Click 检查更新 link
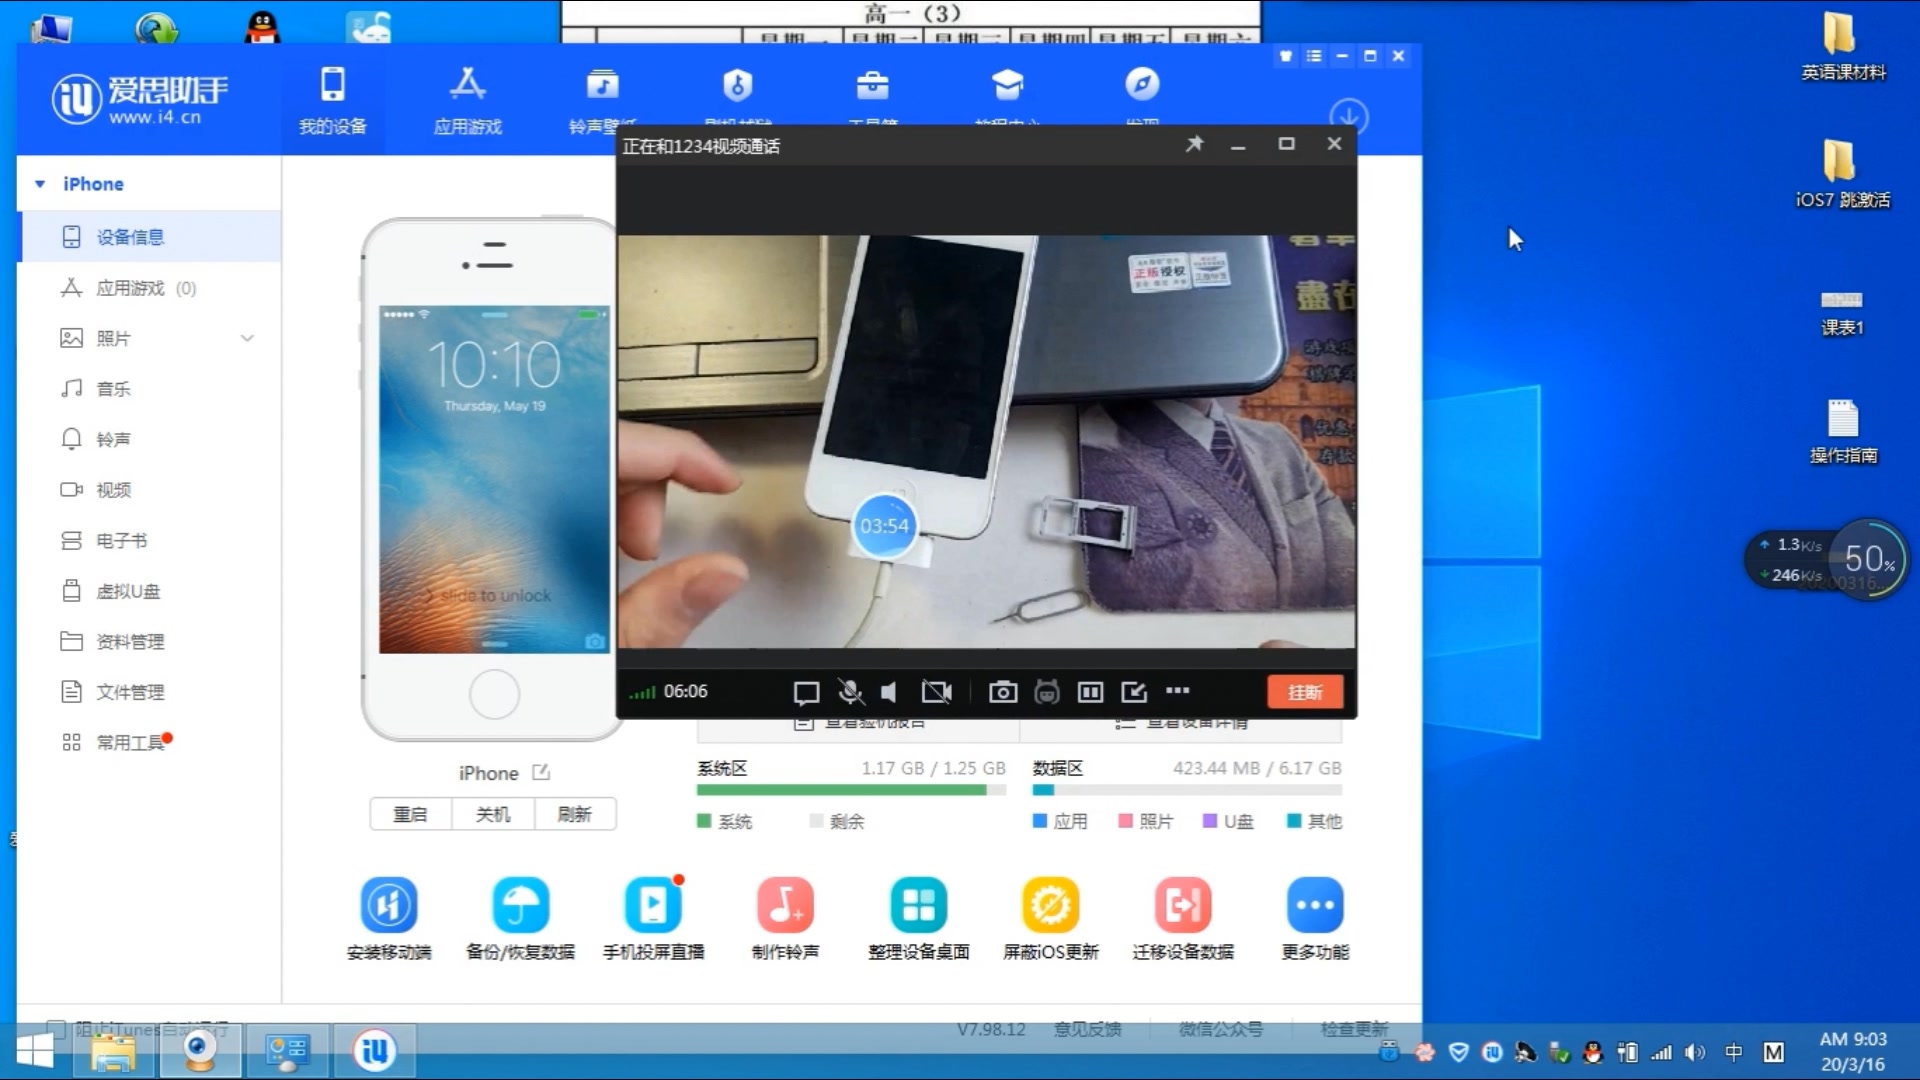 [1354, 1029]
